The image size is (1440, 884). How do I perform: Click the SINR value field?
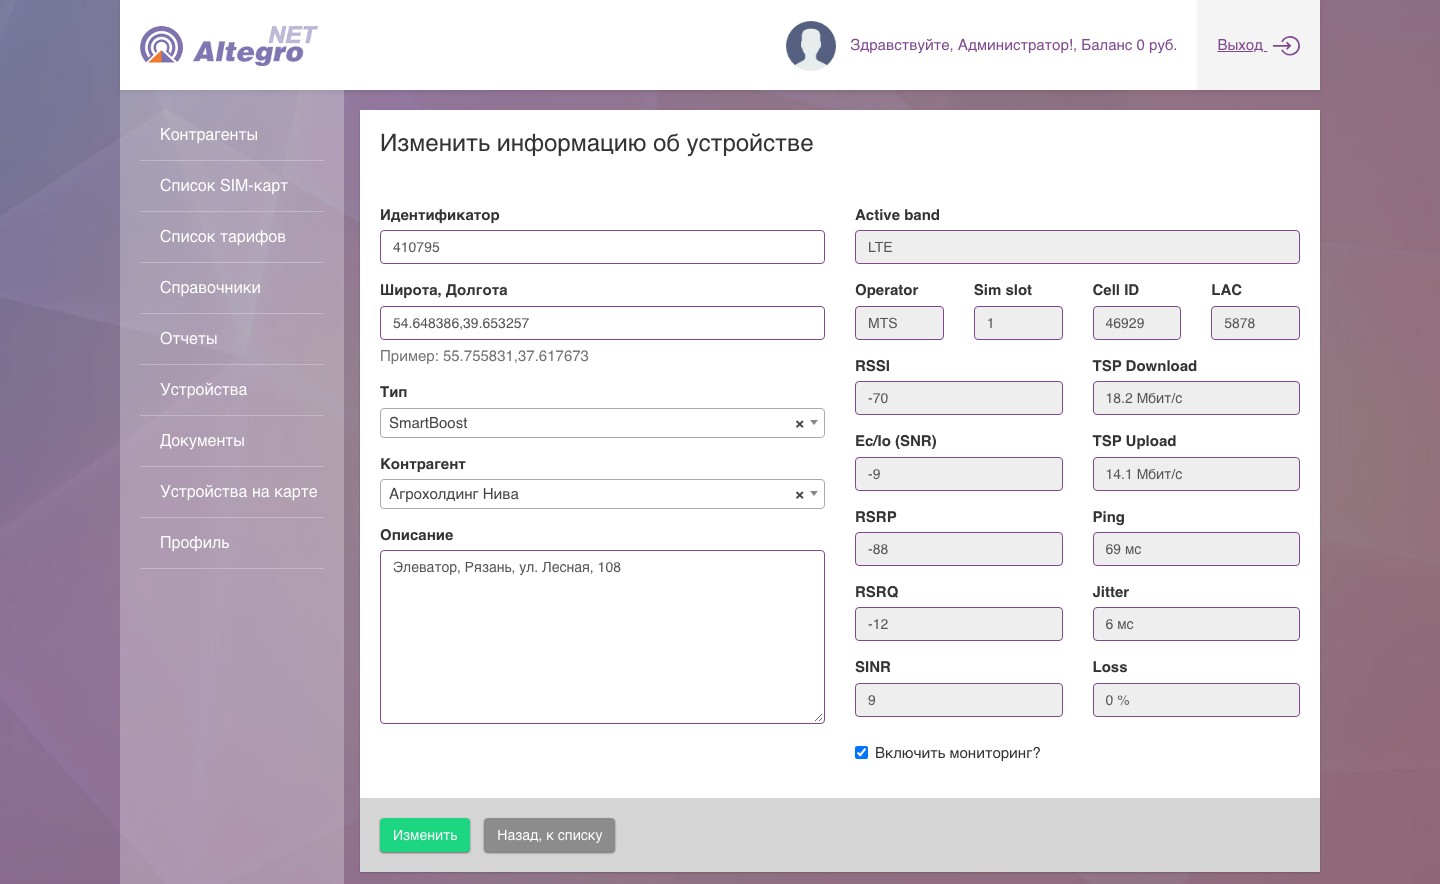pyautogui.click(x=959, y=700)
